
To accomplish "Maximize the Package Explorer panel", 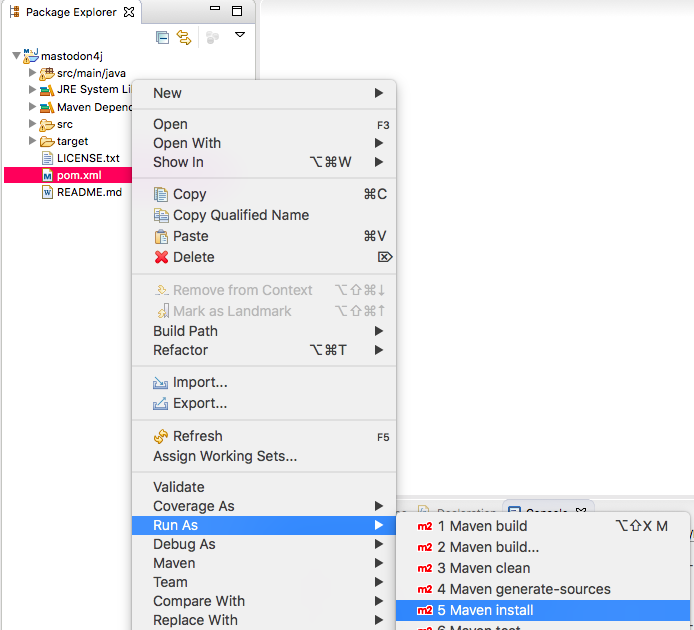I will [x=237, y=11].
